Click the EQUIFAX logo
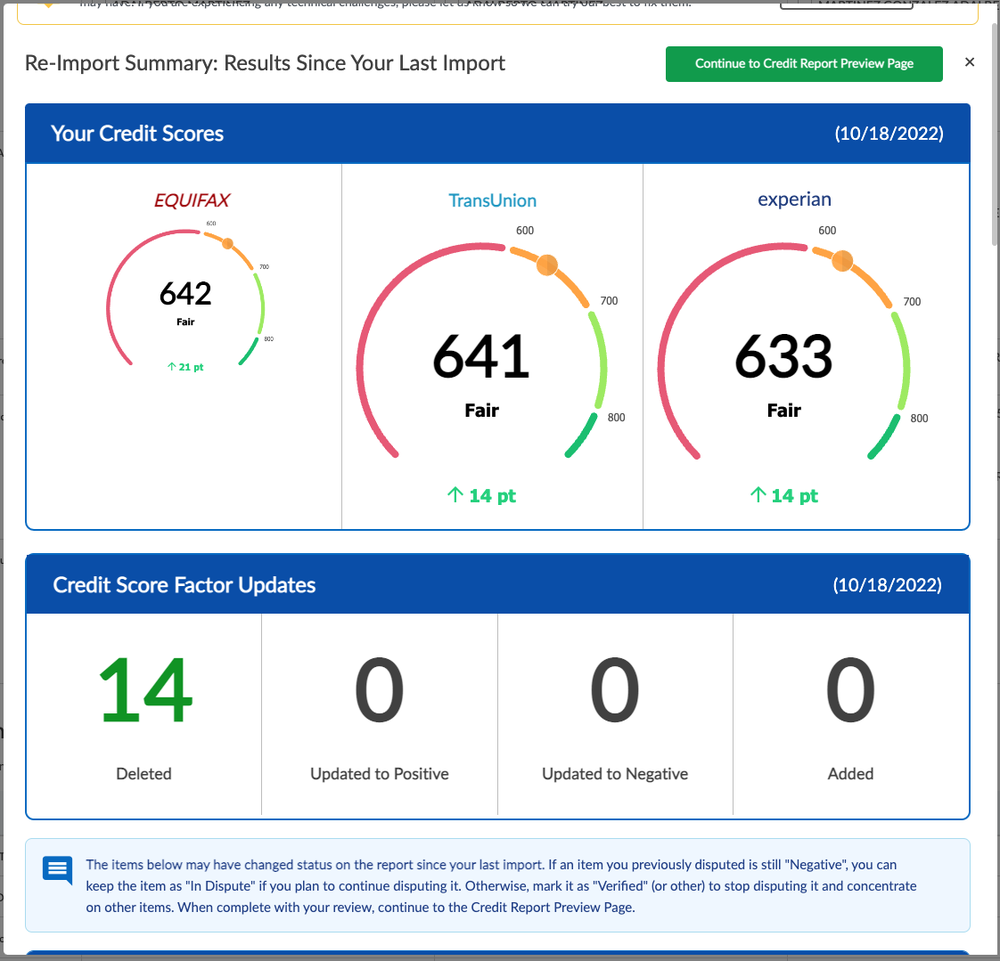Image resolution: width=1000 pixels, height=961 pixels. coord(191,200)
